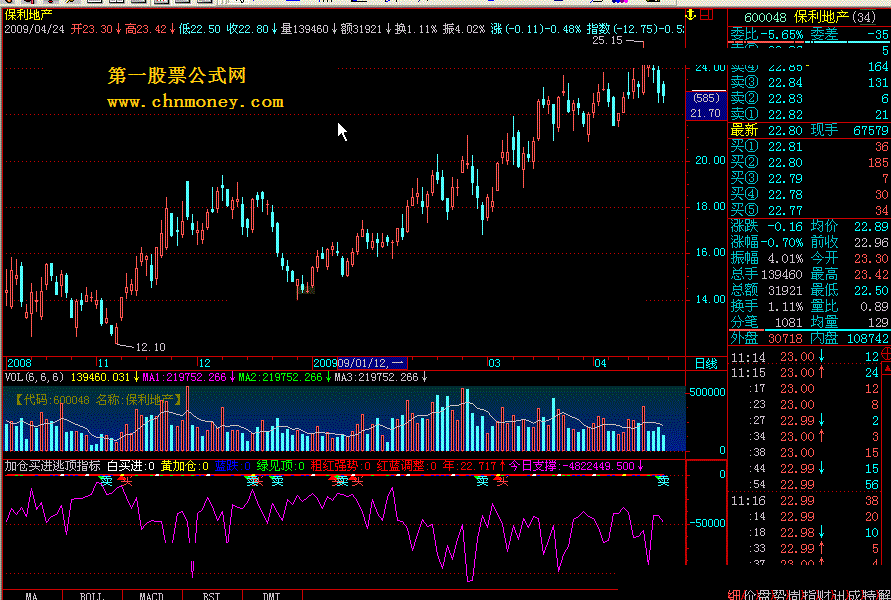Click the 卖① 22.82 sell order row
Screen dimensions: 891x600
(x=810, y=114)
